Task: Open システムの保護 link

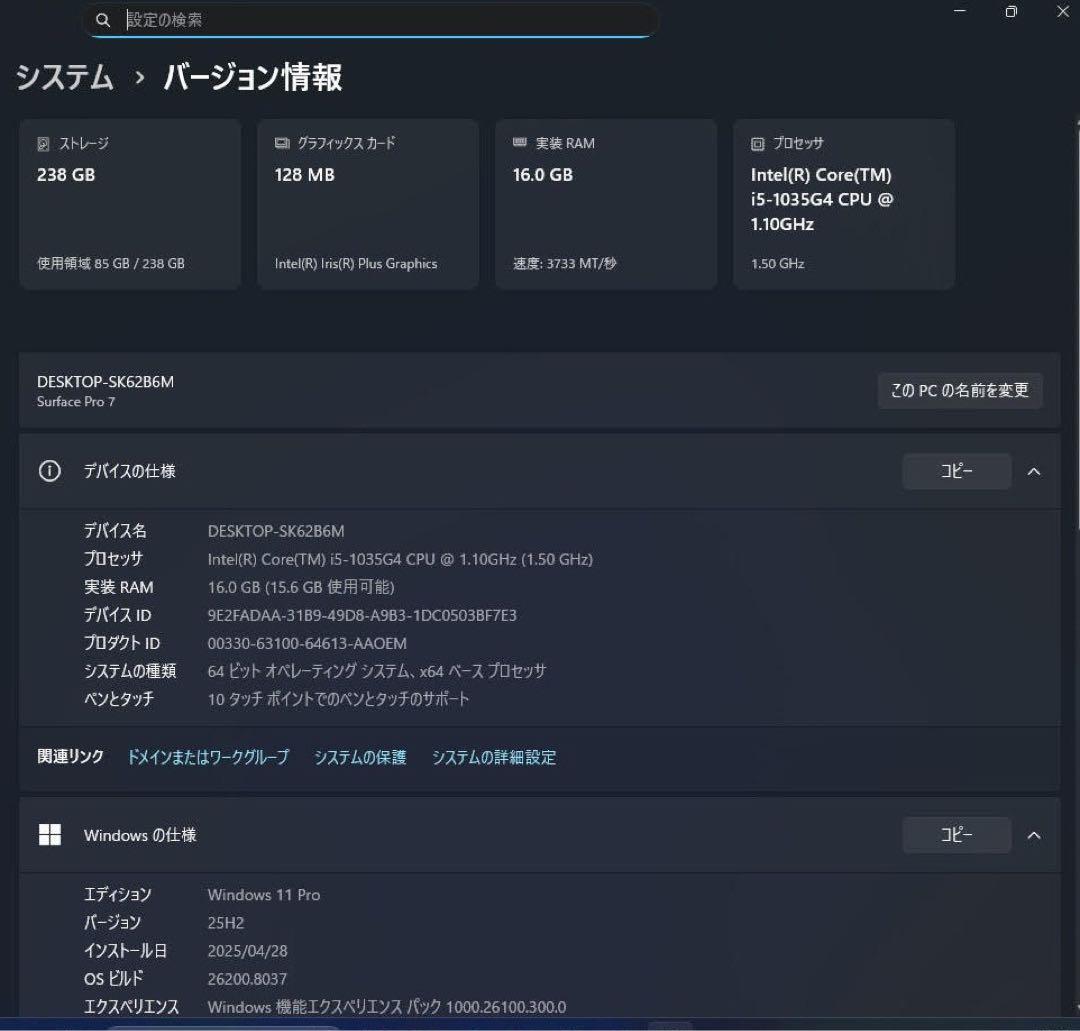Action: pos(360,757)
